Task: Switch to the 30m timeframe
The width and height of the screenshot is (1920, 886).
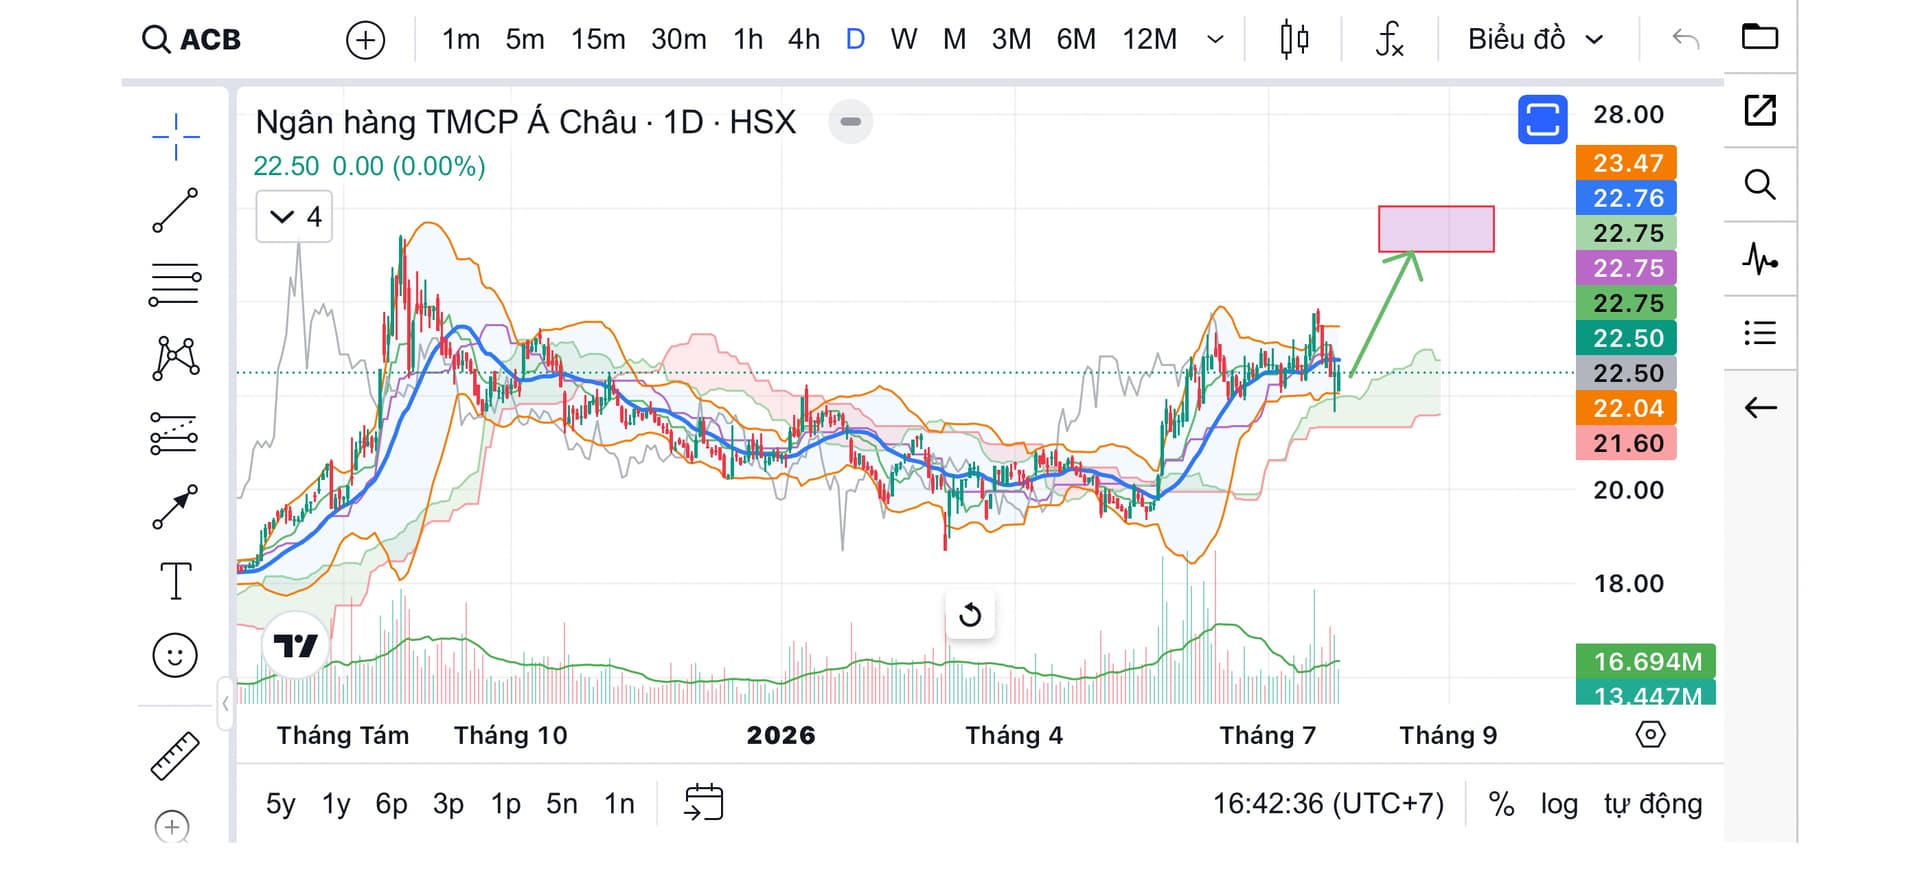Action: click(x=678, y=40)
